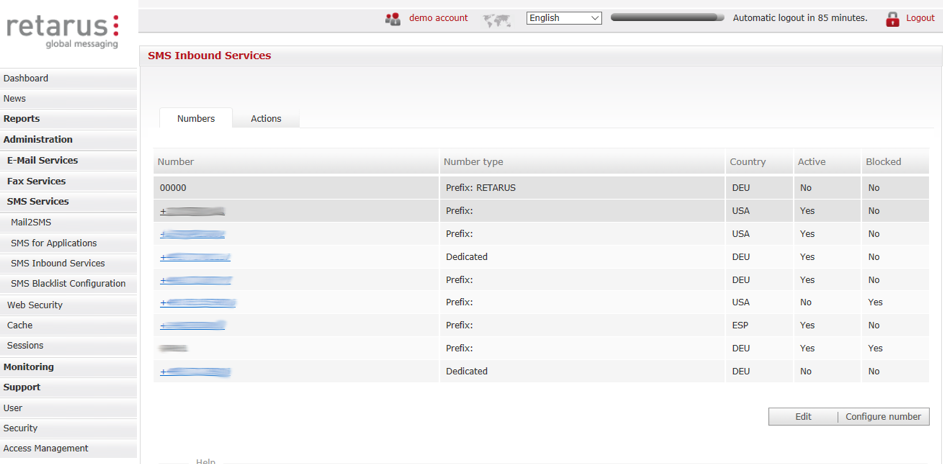Sort table by Country column header

tap(748, 162)
